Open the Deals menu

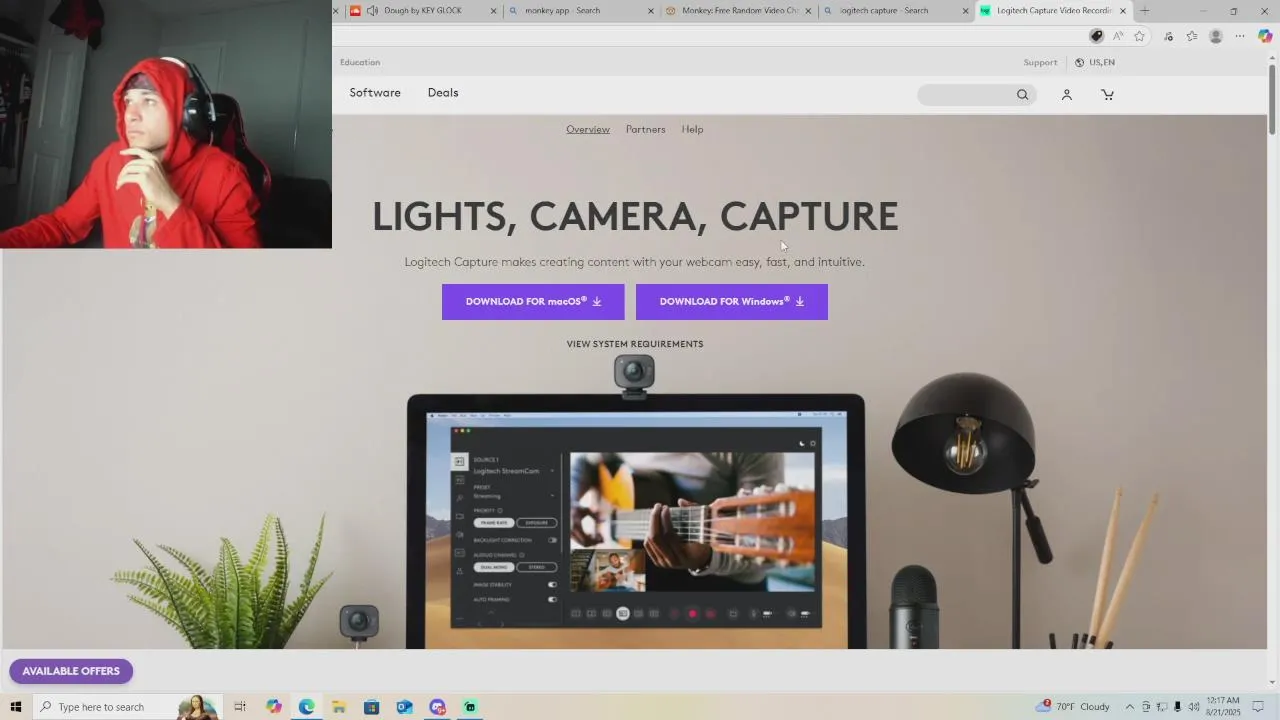(443, 93)
